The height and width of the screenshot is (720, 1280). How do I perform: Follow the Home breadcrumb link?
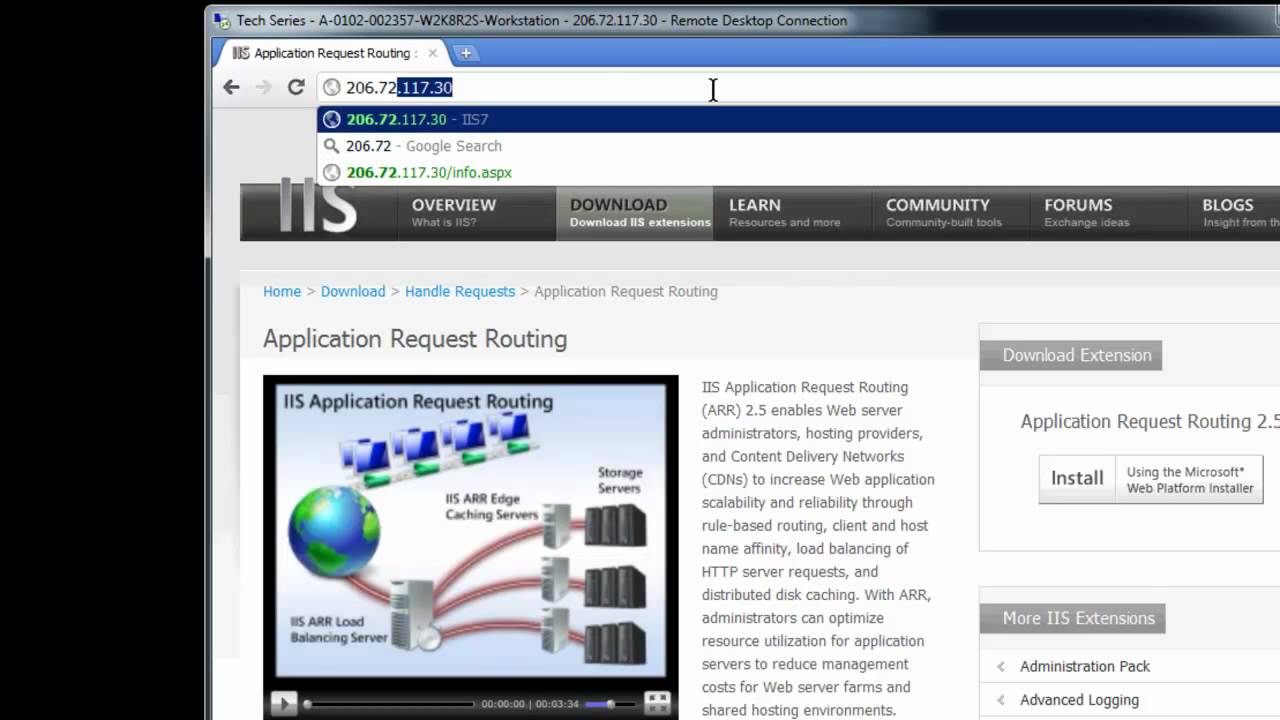coord(282,291)
